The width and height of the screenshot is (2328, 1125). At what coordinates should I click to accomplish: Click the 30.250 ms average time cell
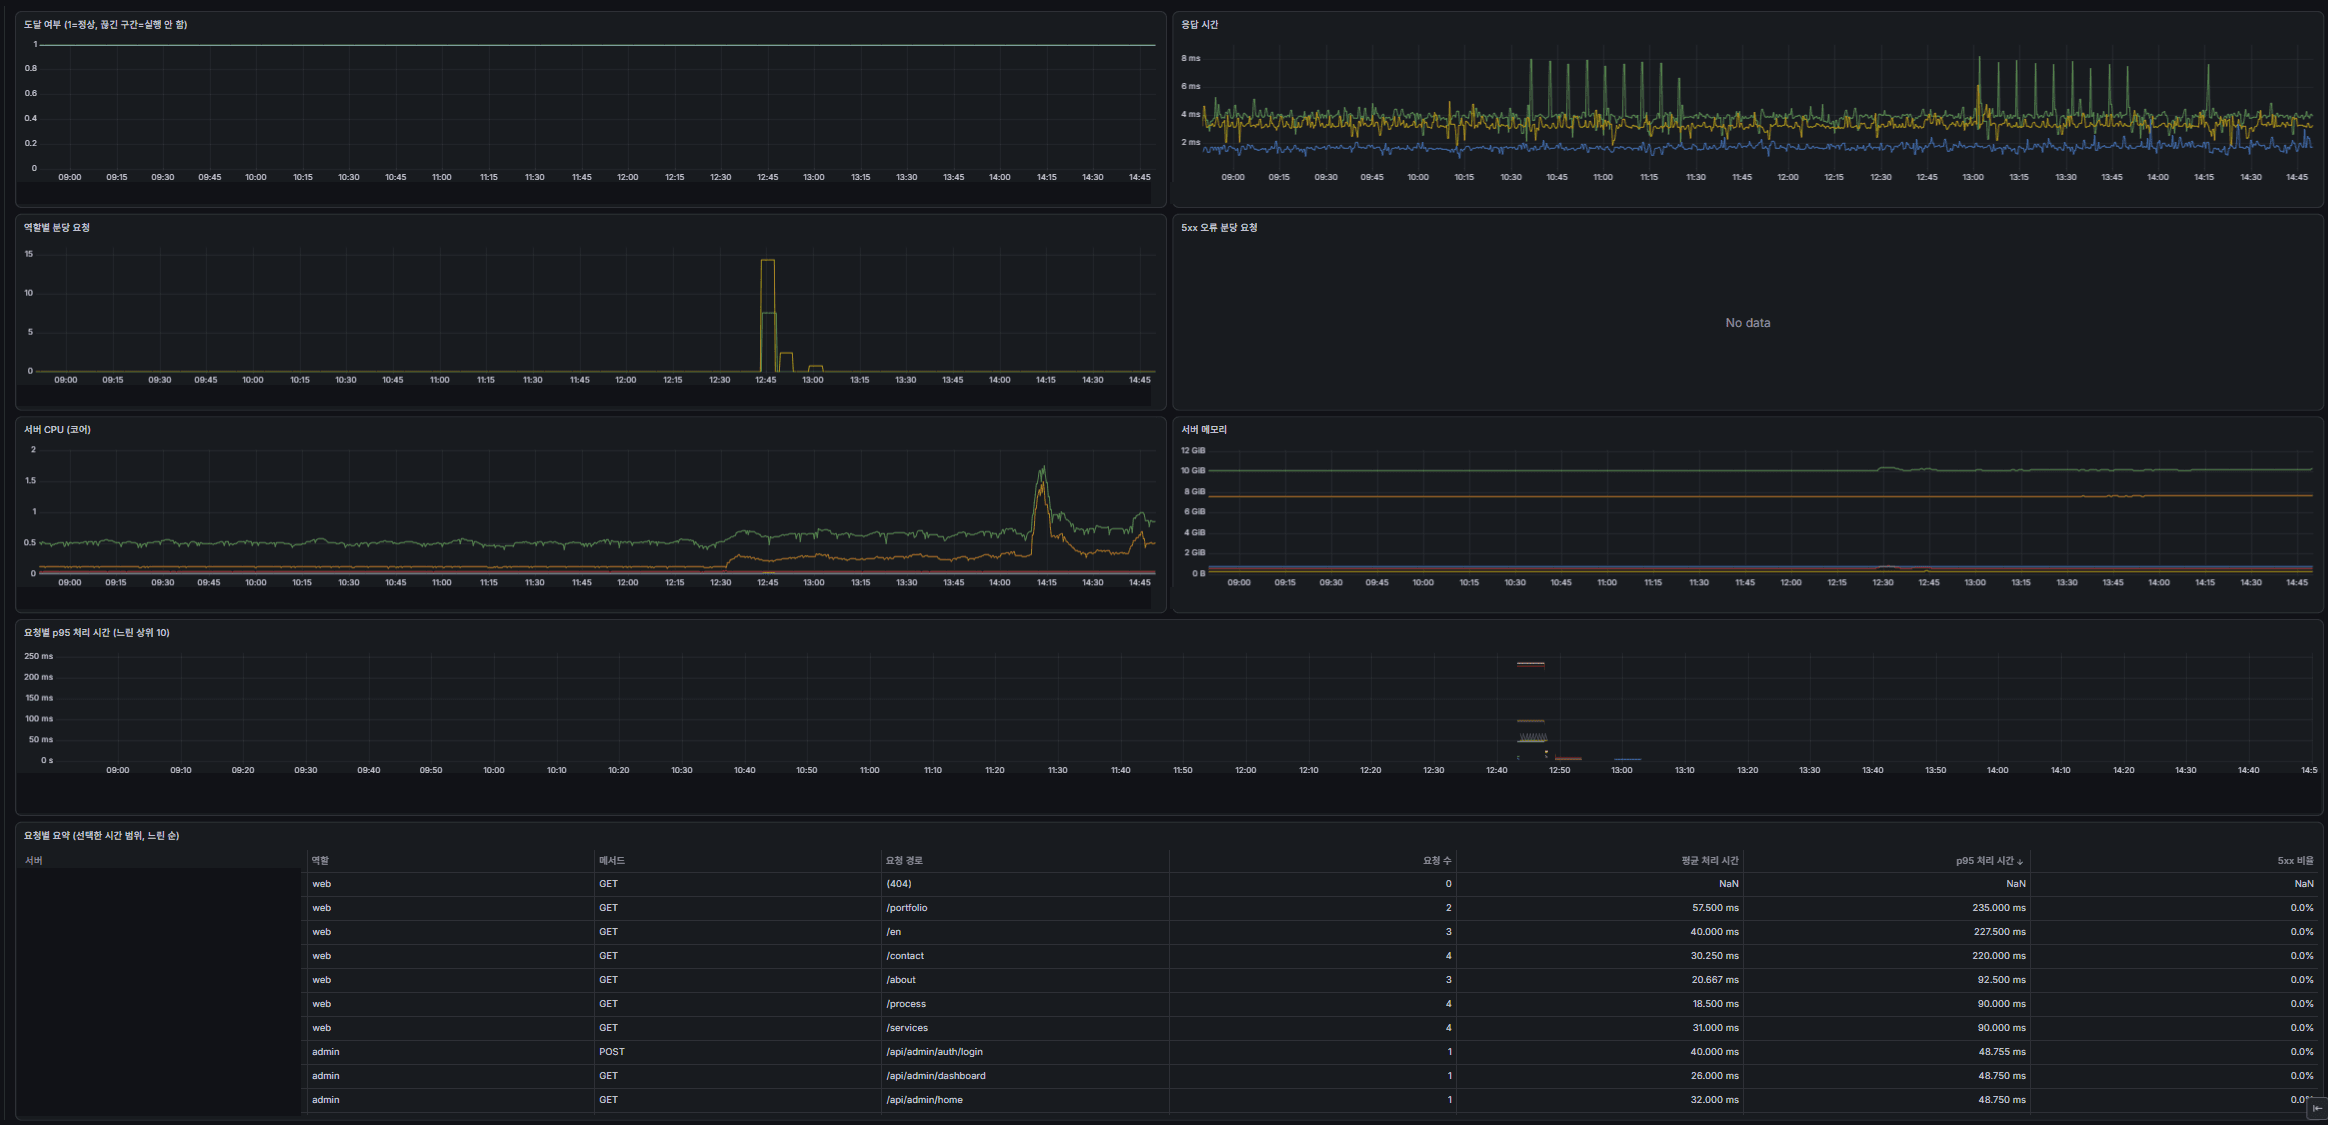click(x=1715, y=956)
